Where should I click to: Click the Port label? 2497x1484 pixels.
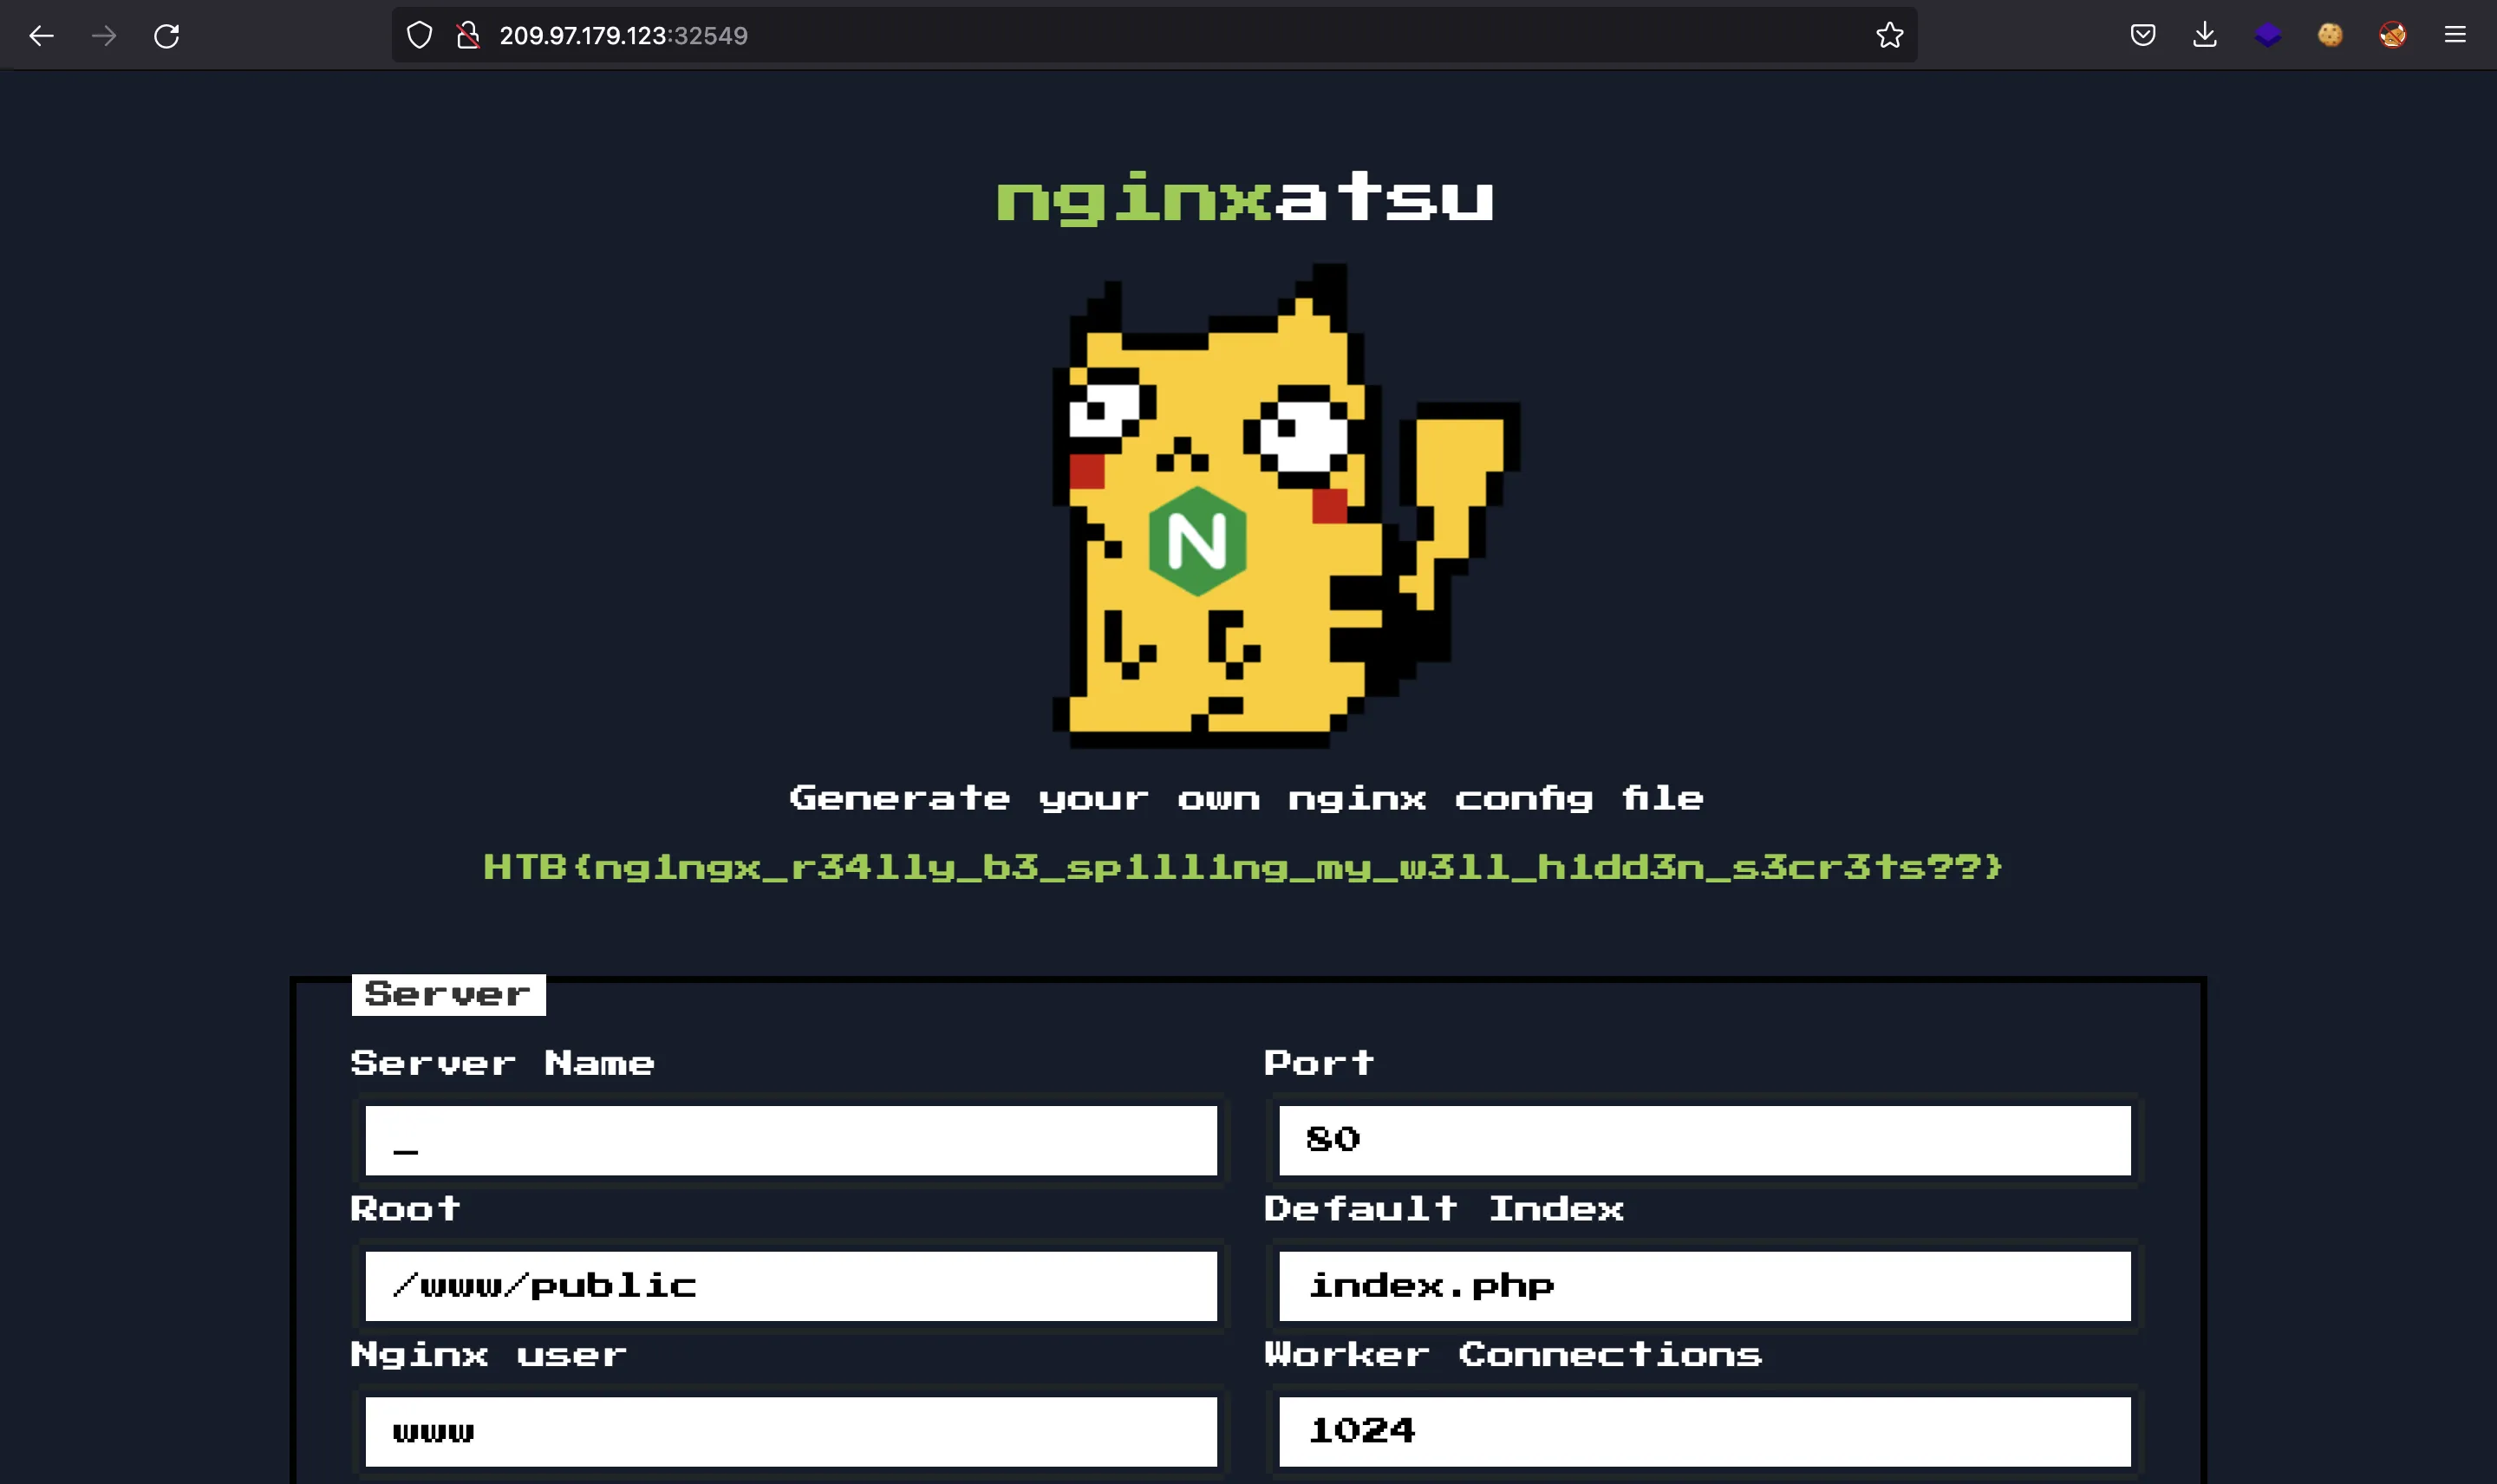(x=1319, y=1063)
